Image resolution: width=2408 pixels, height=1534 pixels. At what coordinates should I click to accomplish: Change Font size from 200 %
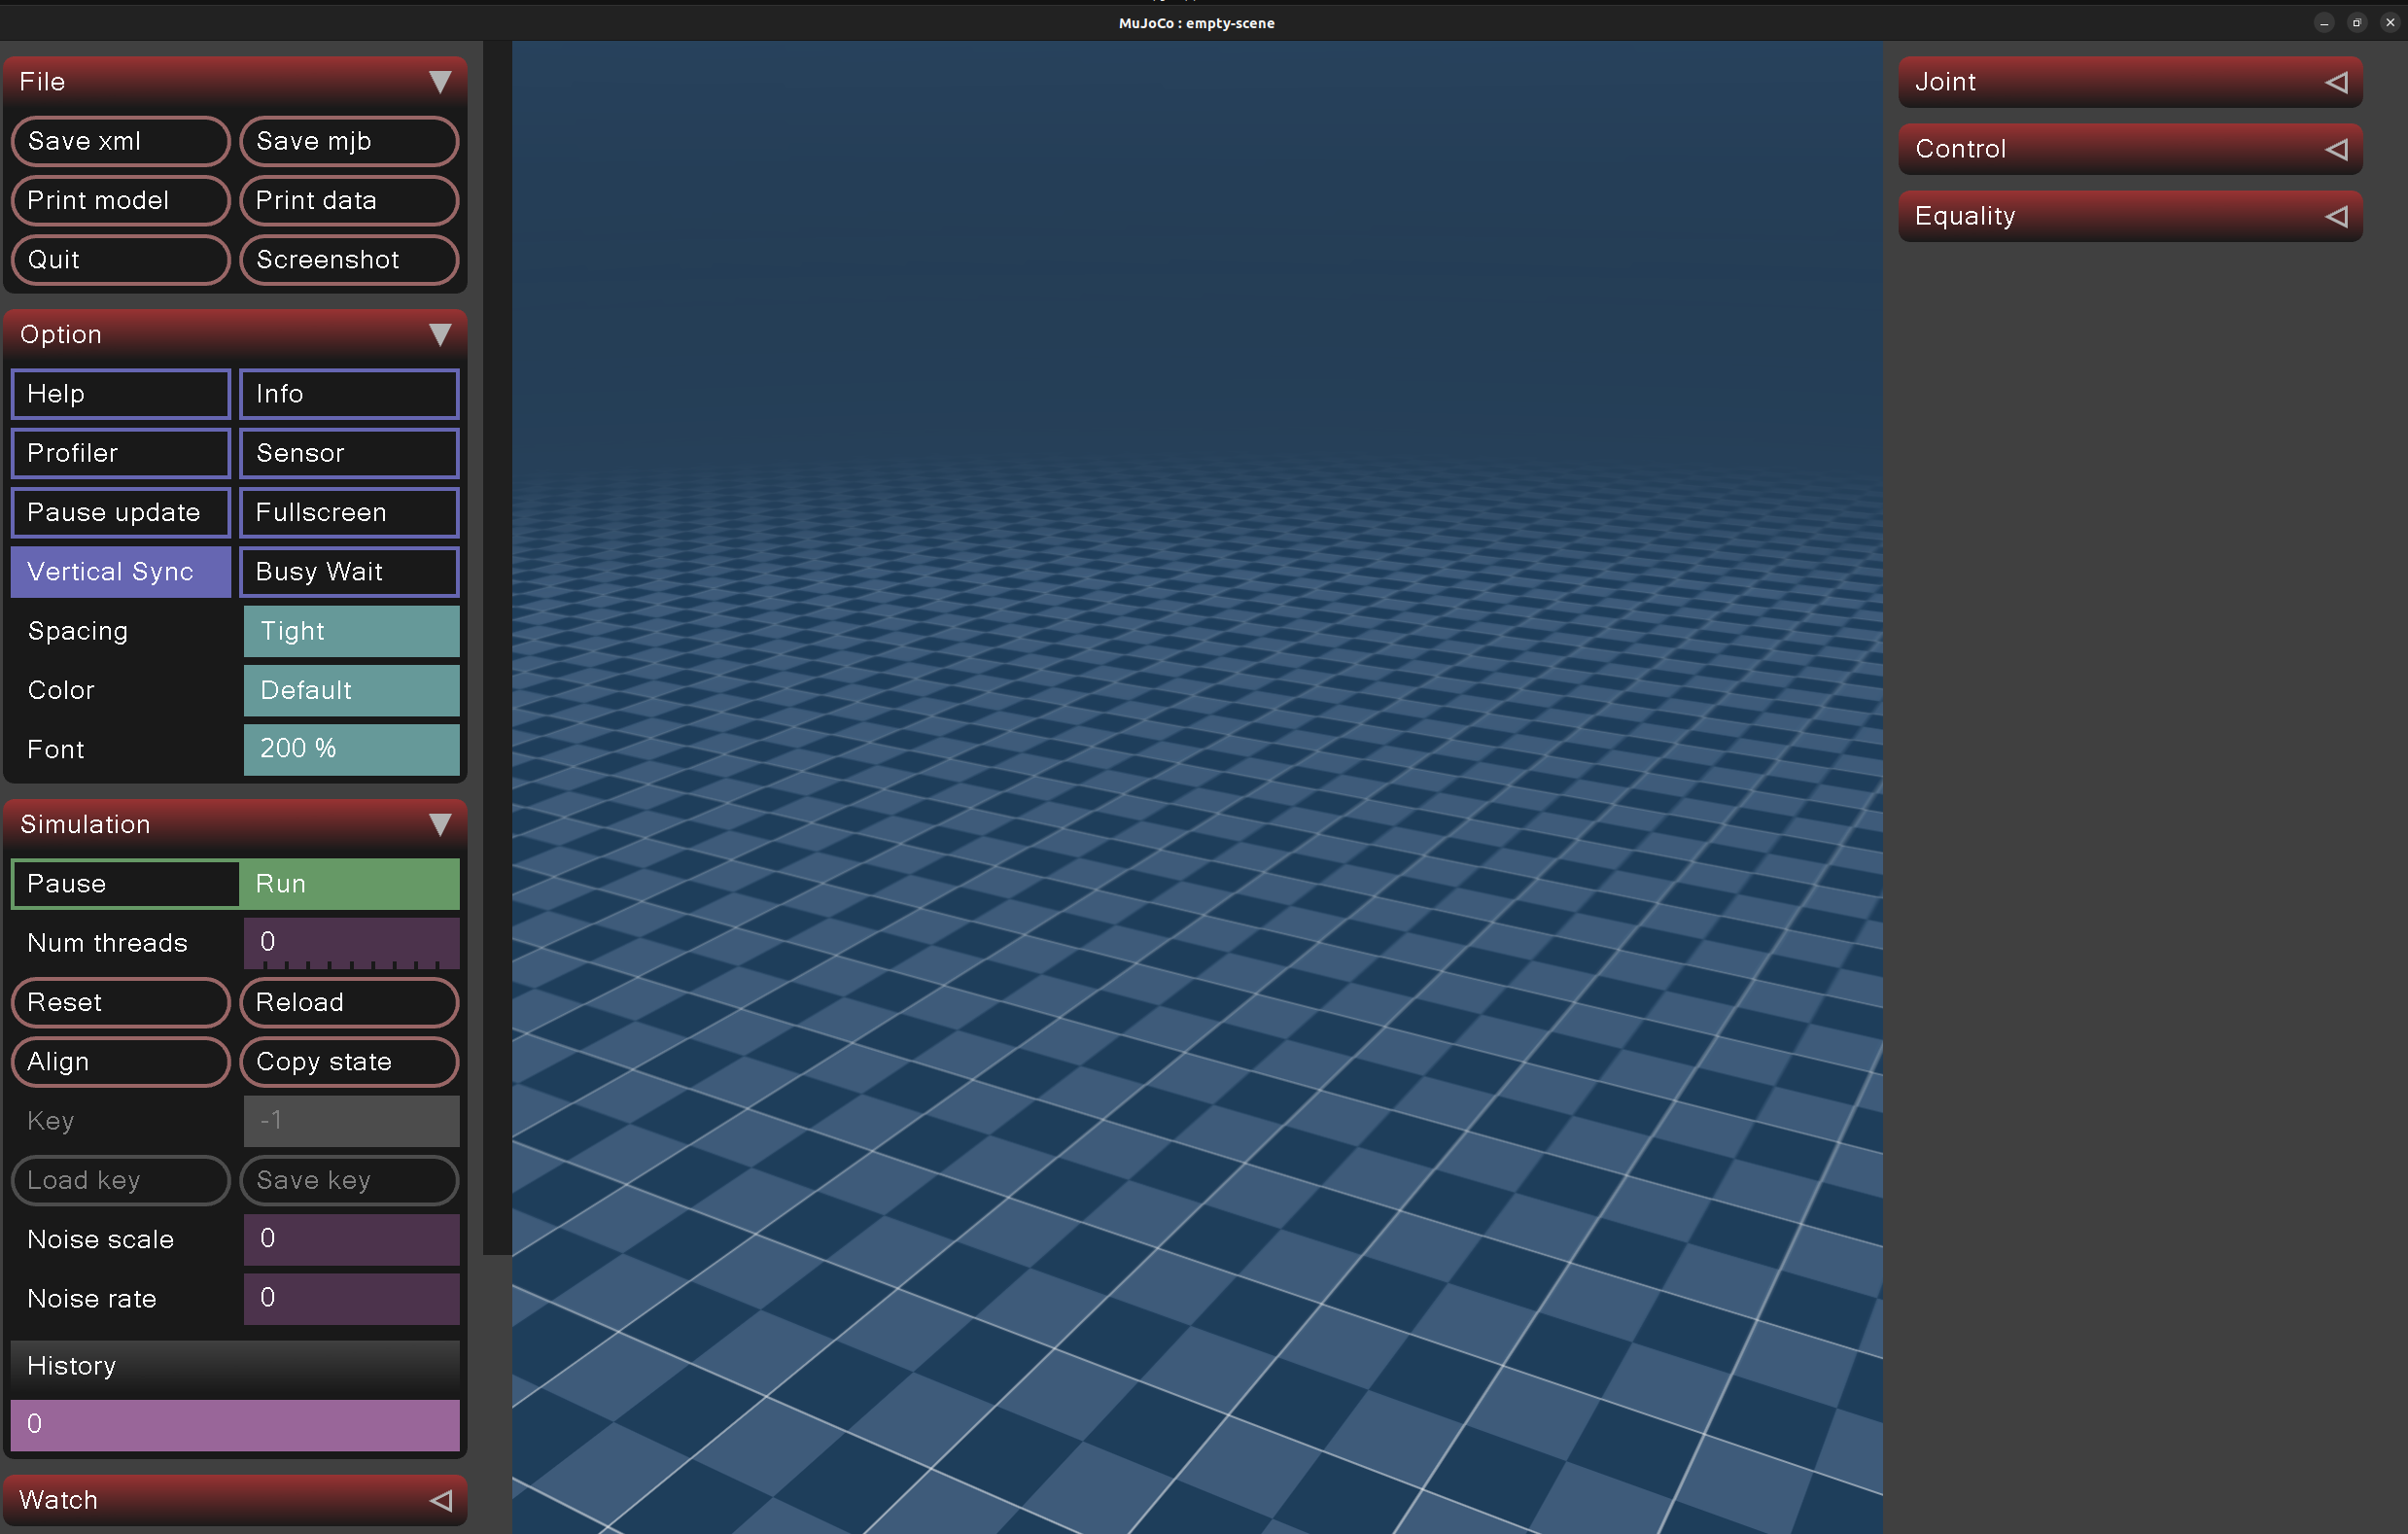352,750
